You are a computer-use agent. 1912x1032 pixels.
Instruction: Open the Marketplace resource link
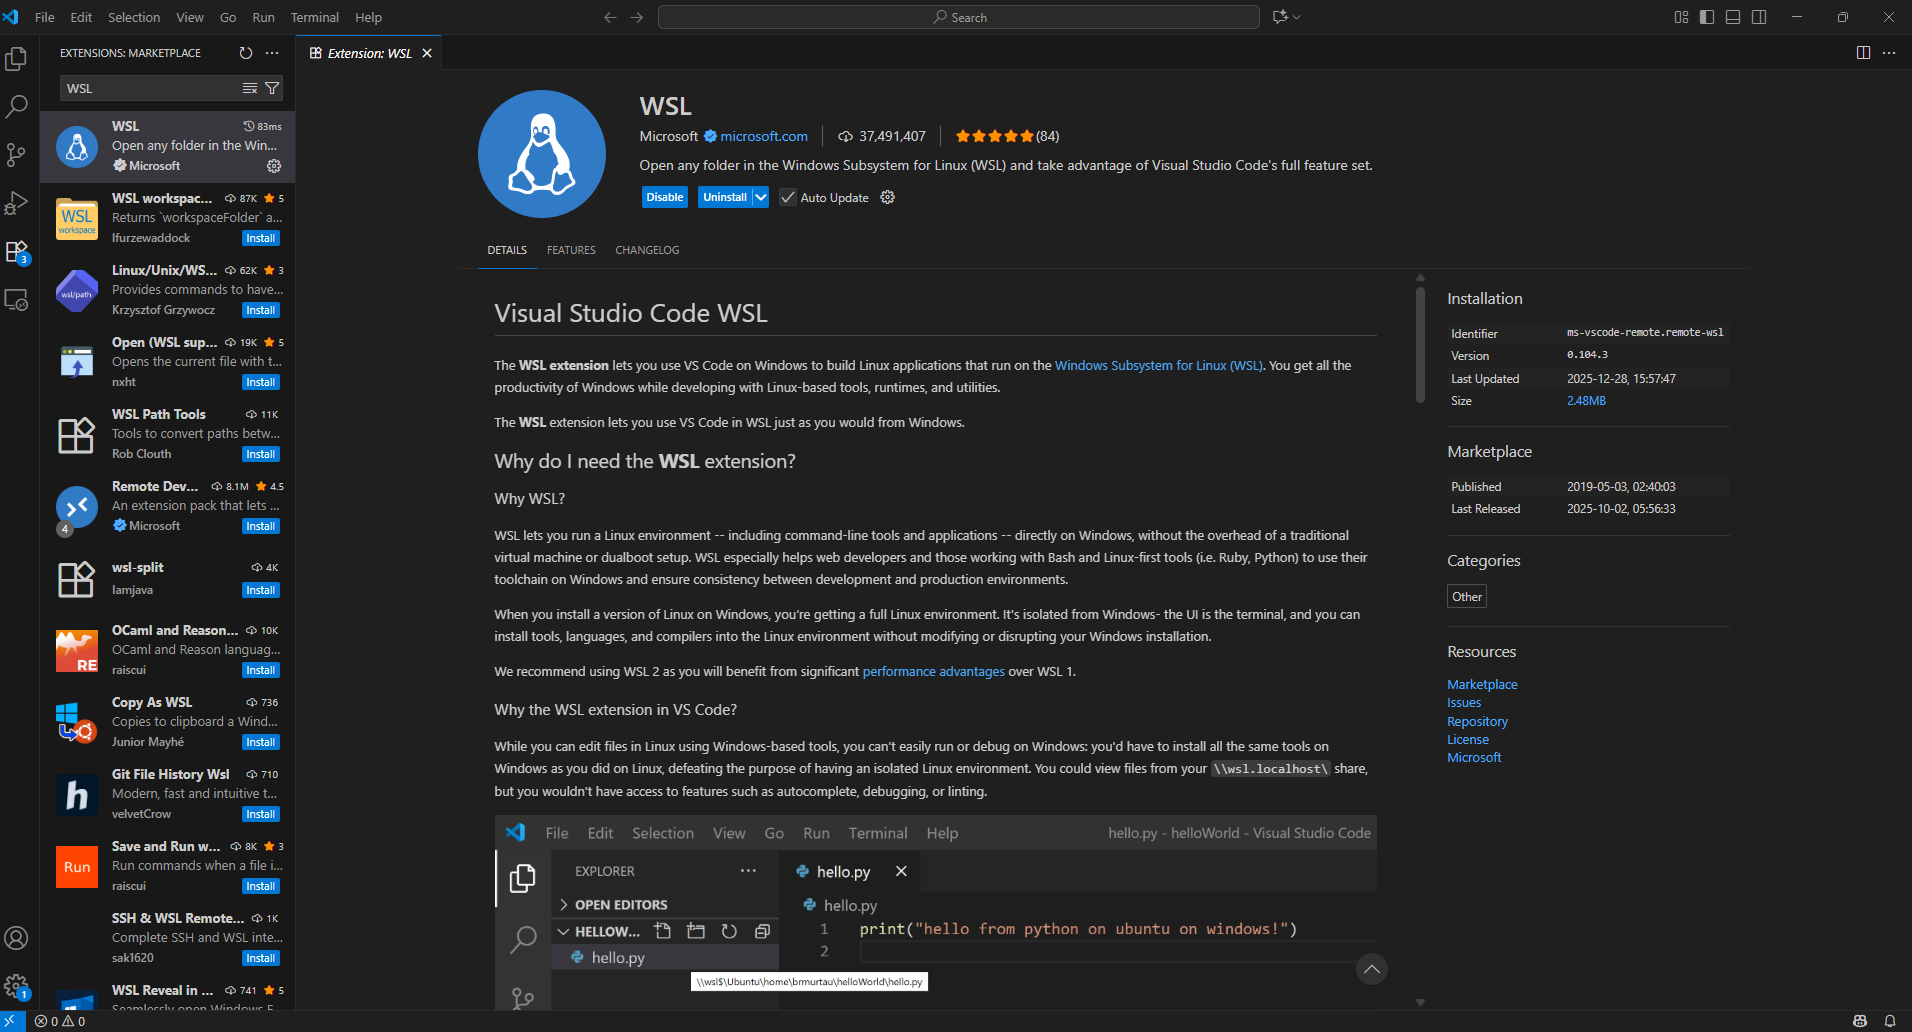click(1482, 684)
